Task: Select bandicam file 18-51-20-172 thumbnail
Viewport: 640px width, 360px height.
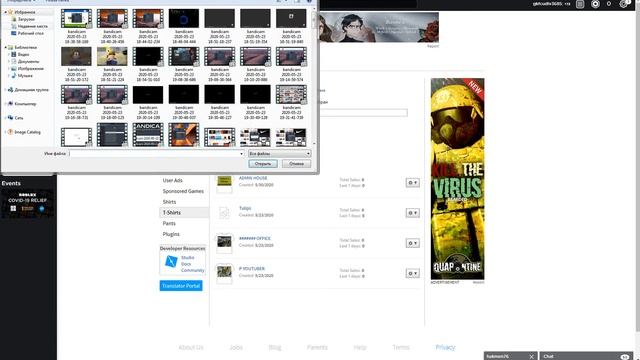Action: (x=76, y=56)
